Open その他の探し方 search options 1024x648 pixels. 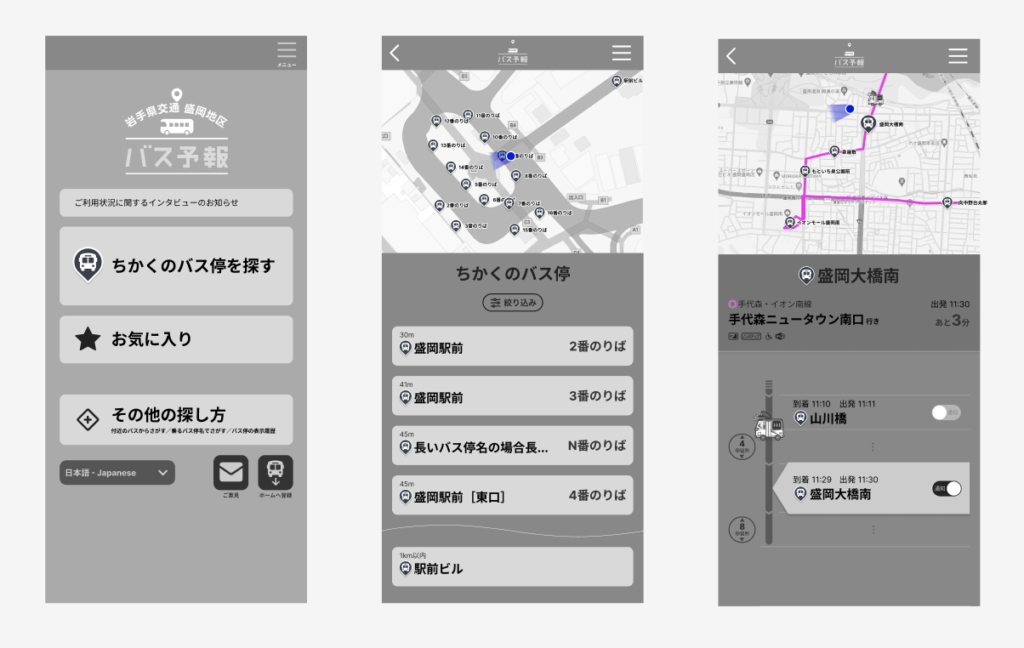pos(176,419)
